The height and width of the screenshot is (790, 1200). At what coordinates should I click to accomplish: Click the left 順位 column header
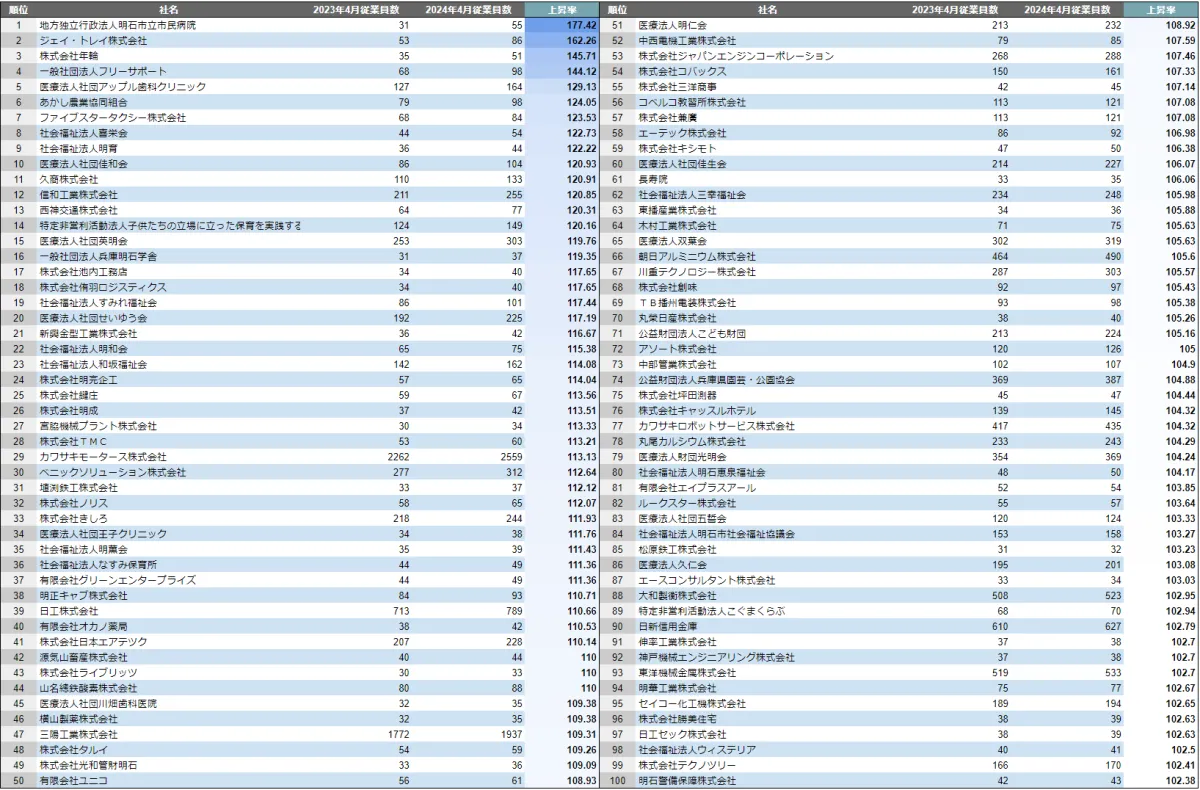pos(18,9)
